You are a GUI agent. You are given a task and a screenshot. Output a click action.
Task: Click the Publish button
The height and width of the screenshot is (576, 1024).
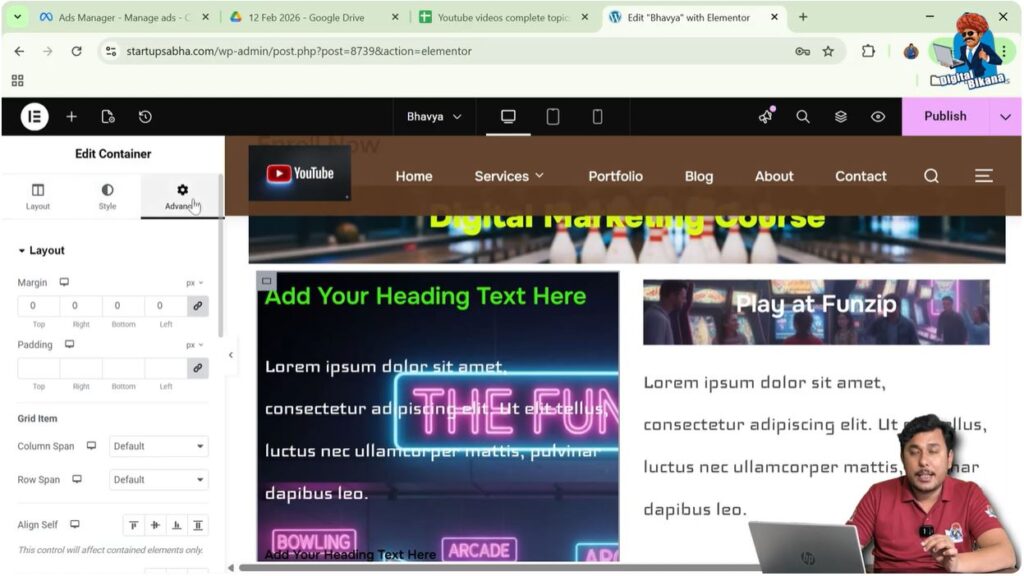click(944, 116)
